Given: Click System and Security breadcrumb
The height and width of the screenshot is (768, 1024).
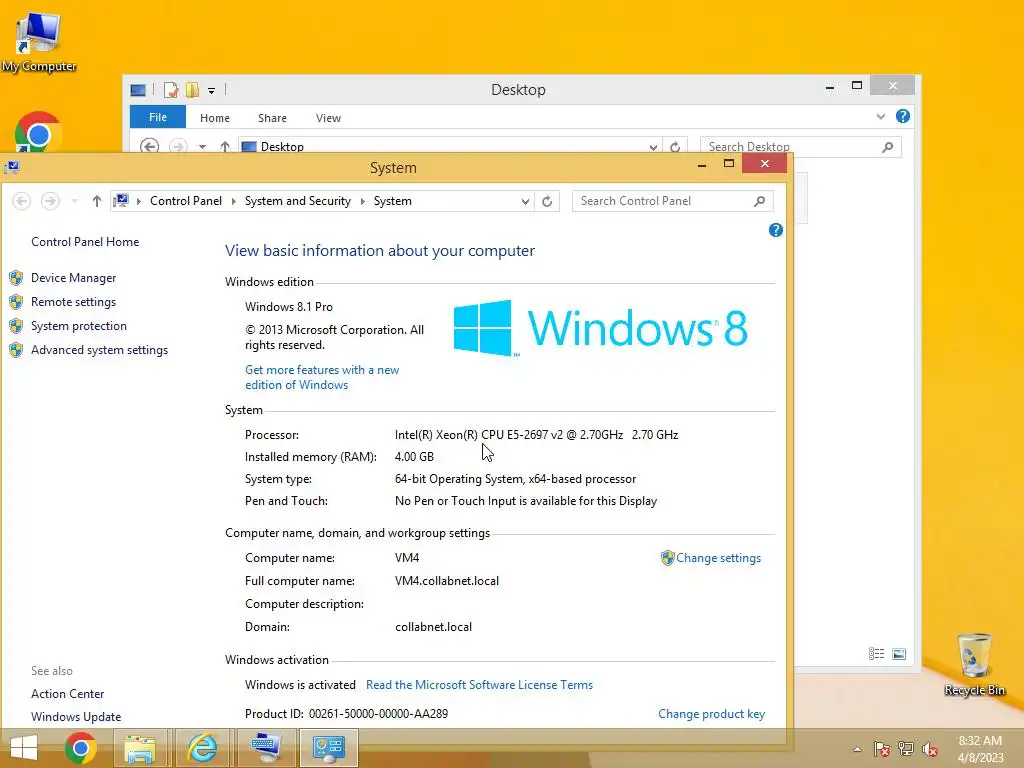Looking at the screenshot, I should click(x=298, y=201).
